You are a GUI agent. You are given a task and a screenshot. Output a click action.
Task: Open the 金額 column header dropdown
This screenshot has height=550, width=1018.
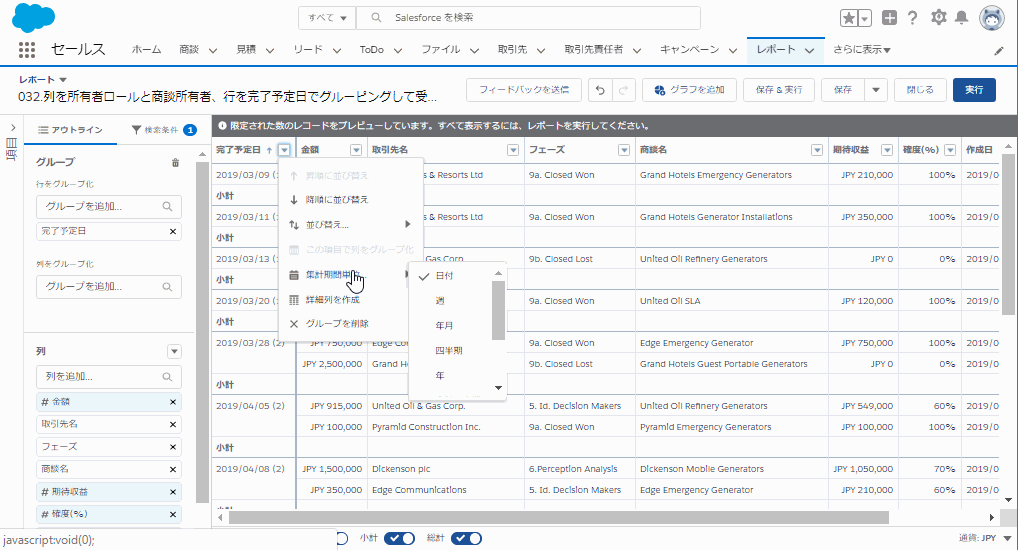coord(356,150)
